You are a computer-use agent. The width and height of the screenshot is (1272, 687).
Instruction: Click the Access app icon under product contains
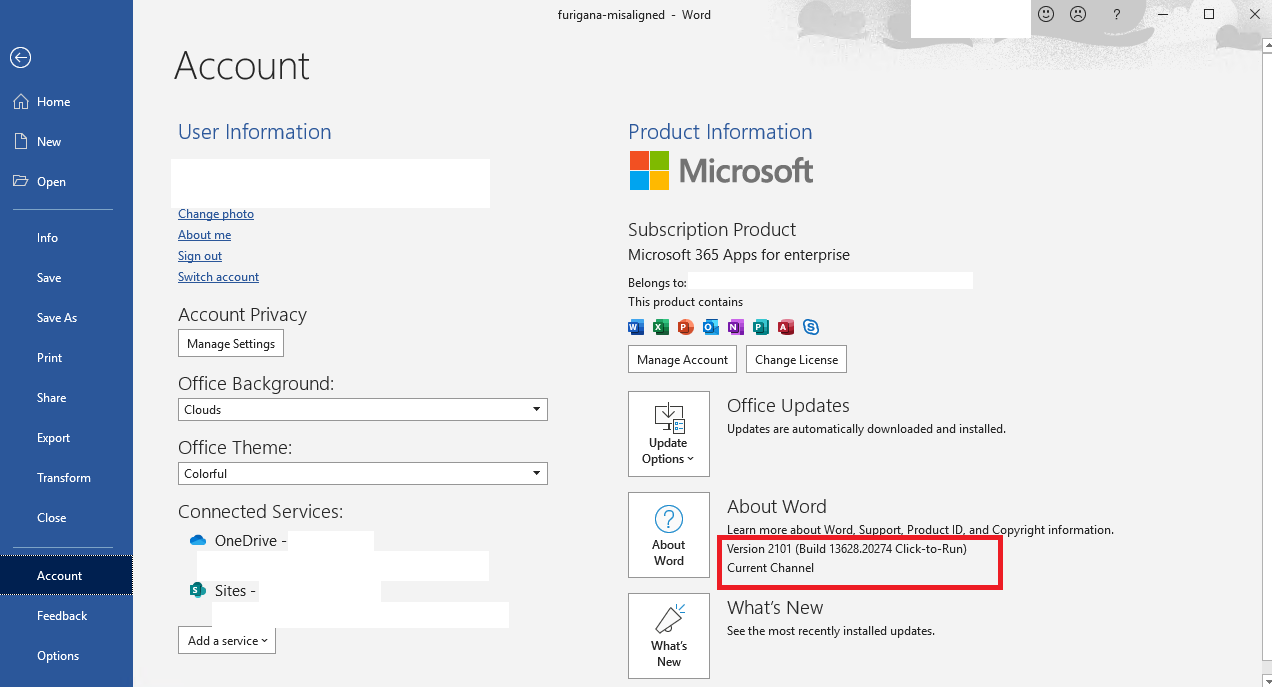[786, 327]
